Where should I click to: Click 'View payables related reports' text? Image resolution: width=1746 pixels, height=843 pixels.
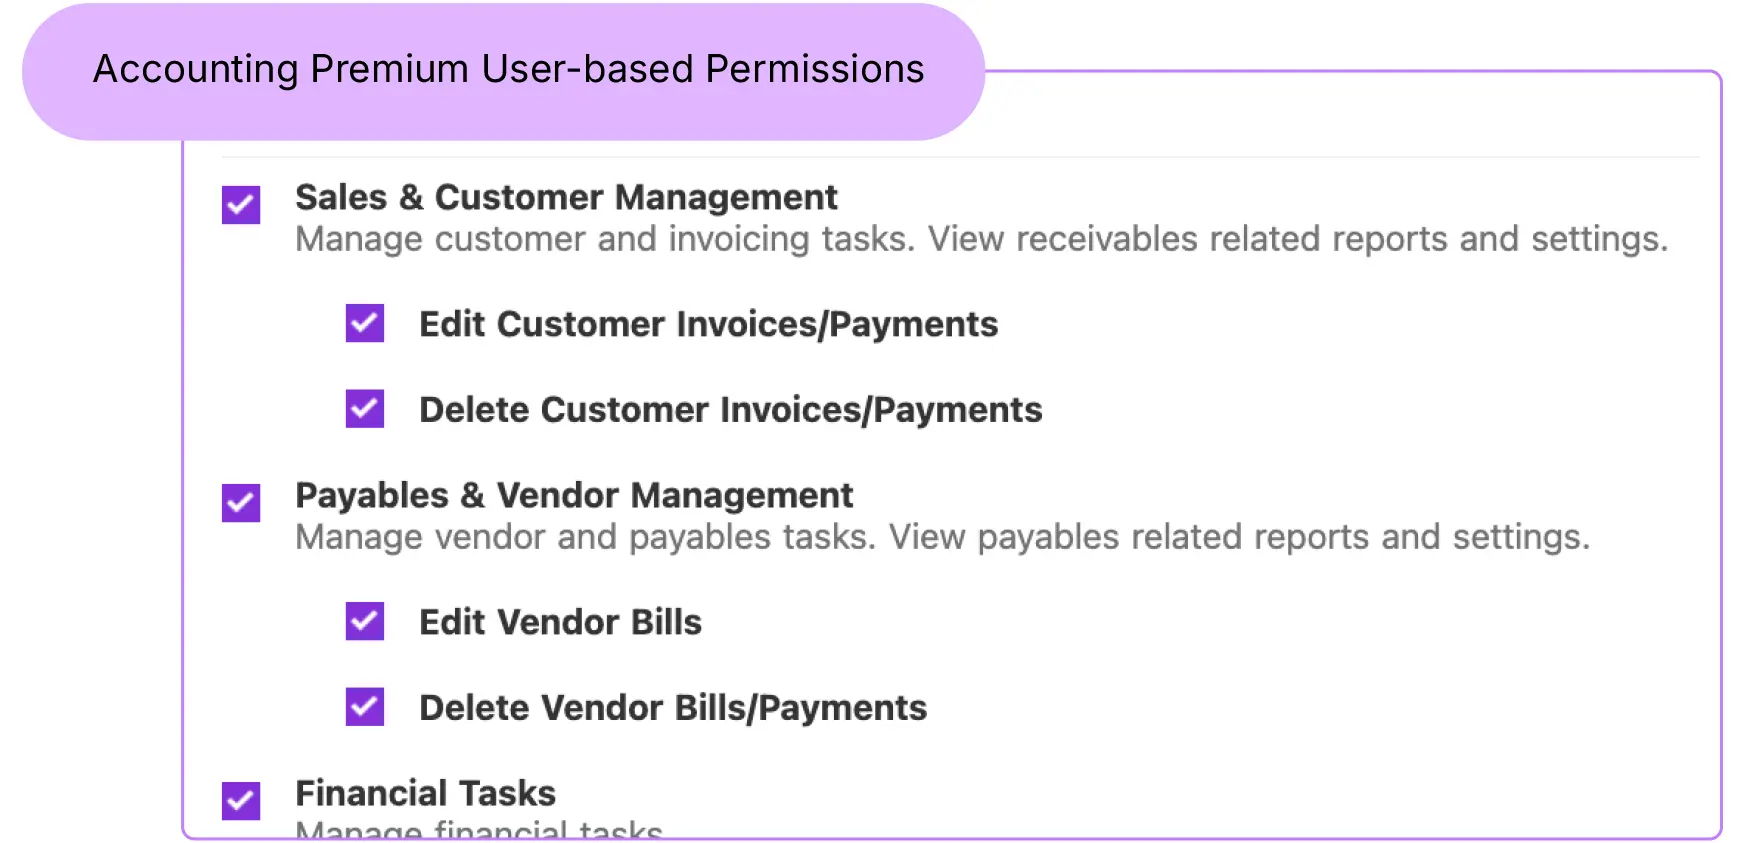coord(1128,537)
